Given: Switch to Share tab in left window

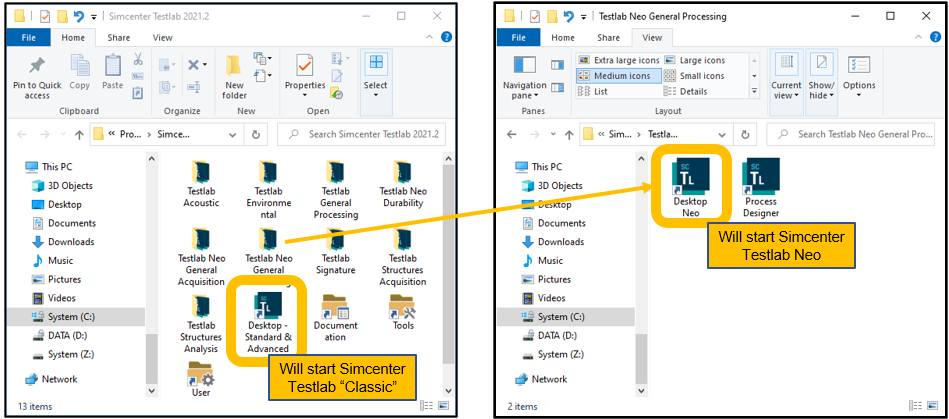Looking at the screenshot, I should tap(118, 38).
